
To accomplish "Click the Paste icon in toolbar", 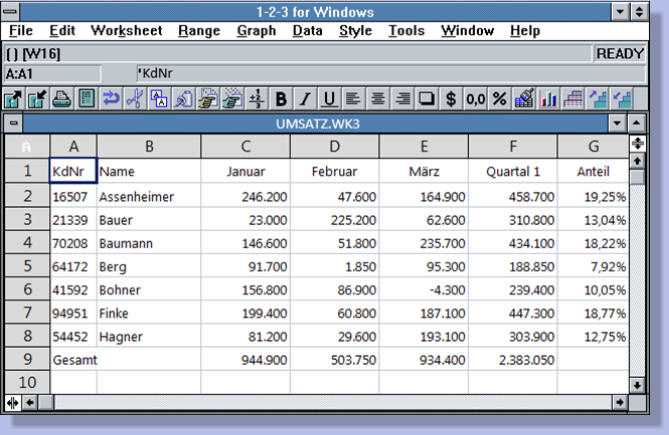I will 183,99.
